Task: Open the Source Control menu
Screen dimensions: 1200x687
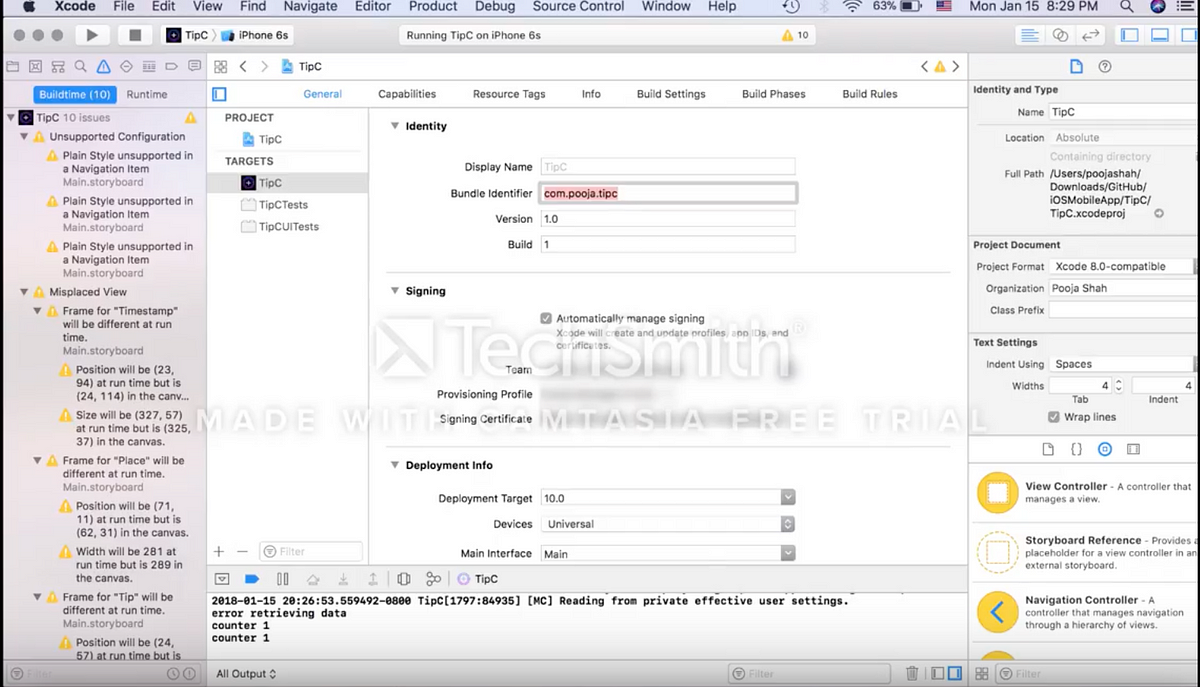Action: [578, 6]
